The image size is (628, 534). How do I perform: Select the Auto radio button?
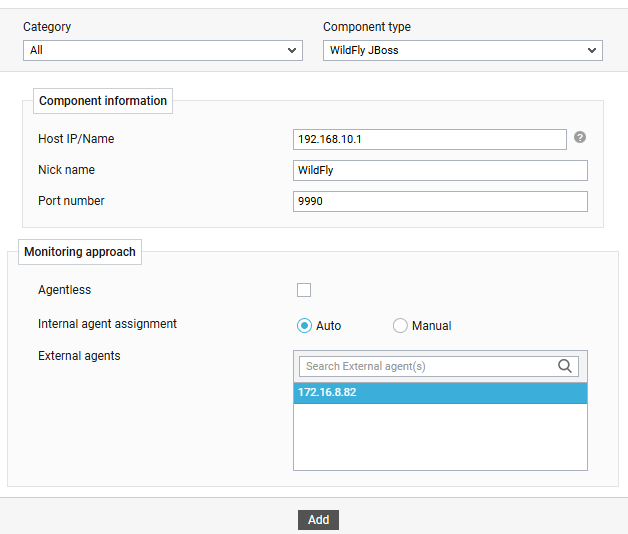304,325
